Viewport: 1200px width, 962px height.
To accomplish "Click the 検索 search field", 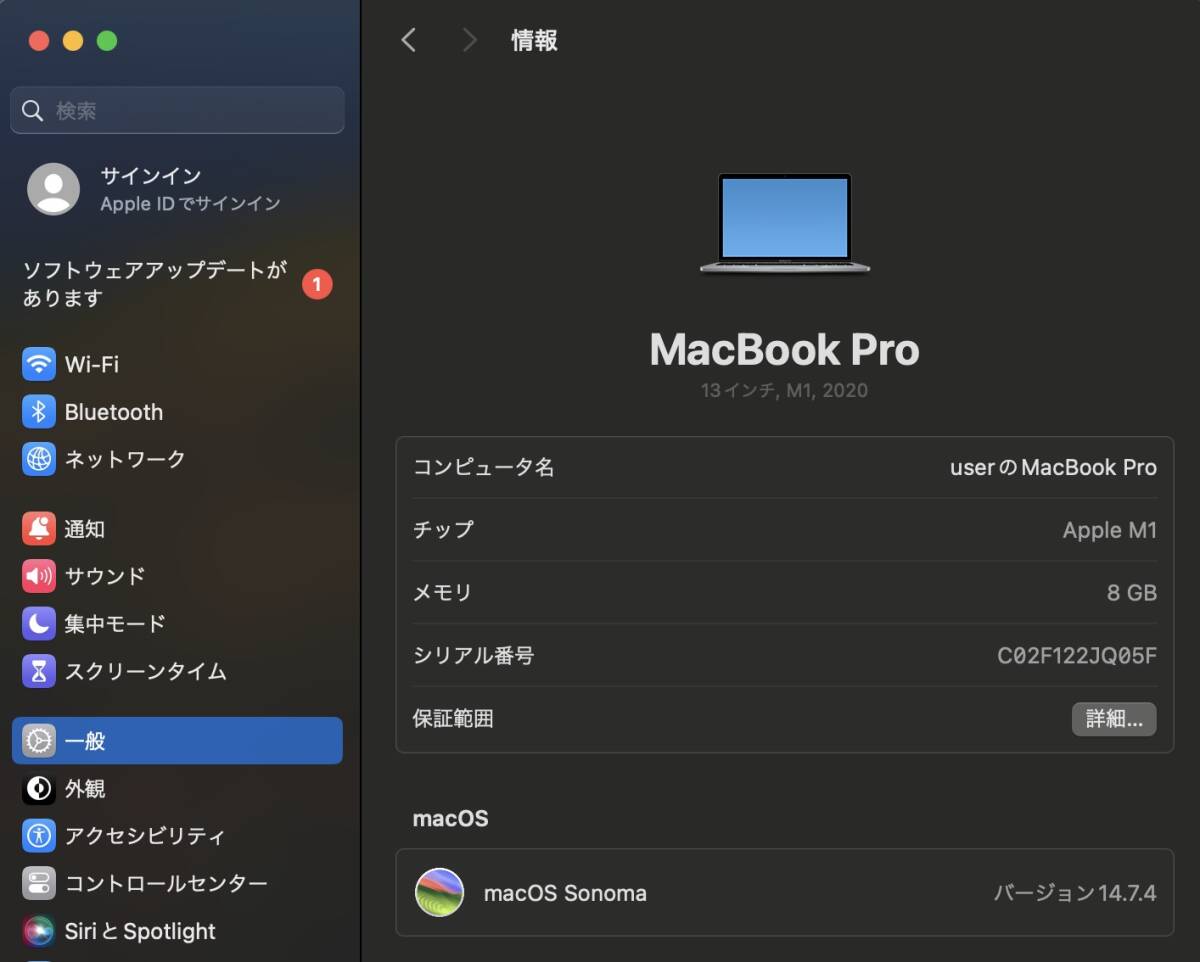I will (x=177, y=110).
